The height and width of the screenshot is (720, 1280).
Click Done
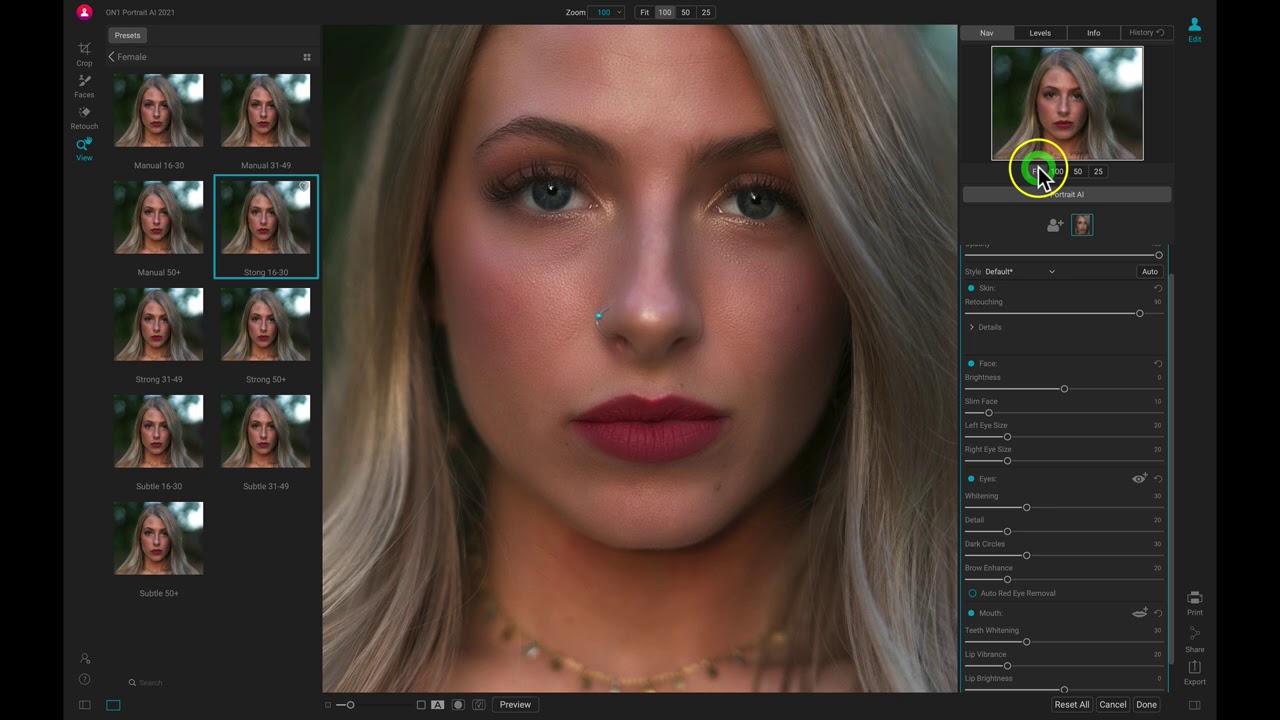(1146, 705)
